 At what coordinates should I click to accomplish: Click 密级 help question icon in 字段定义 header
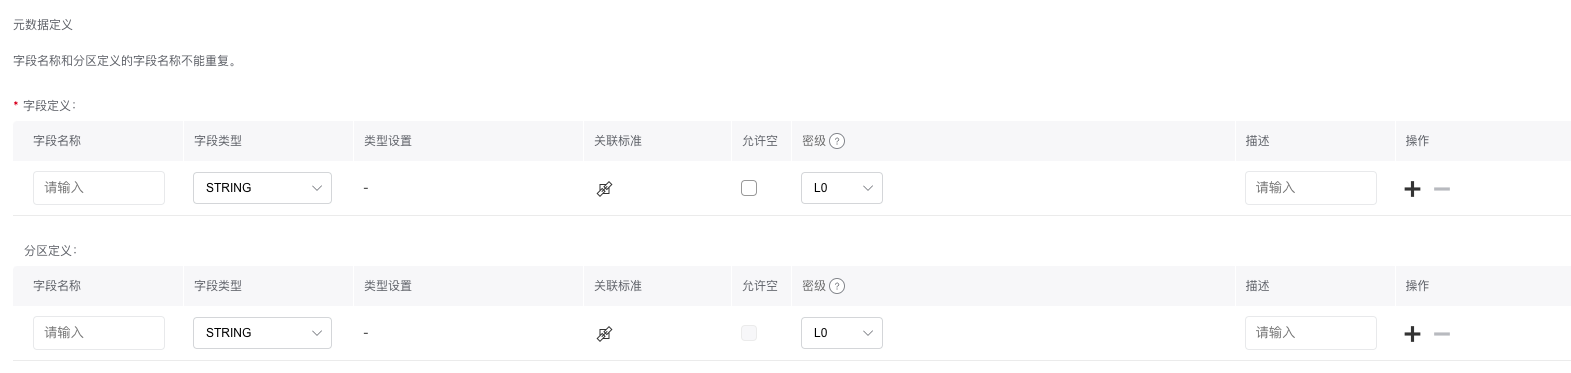pyautogui.click(x=837, y=141)
